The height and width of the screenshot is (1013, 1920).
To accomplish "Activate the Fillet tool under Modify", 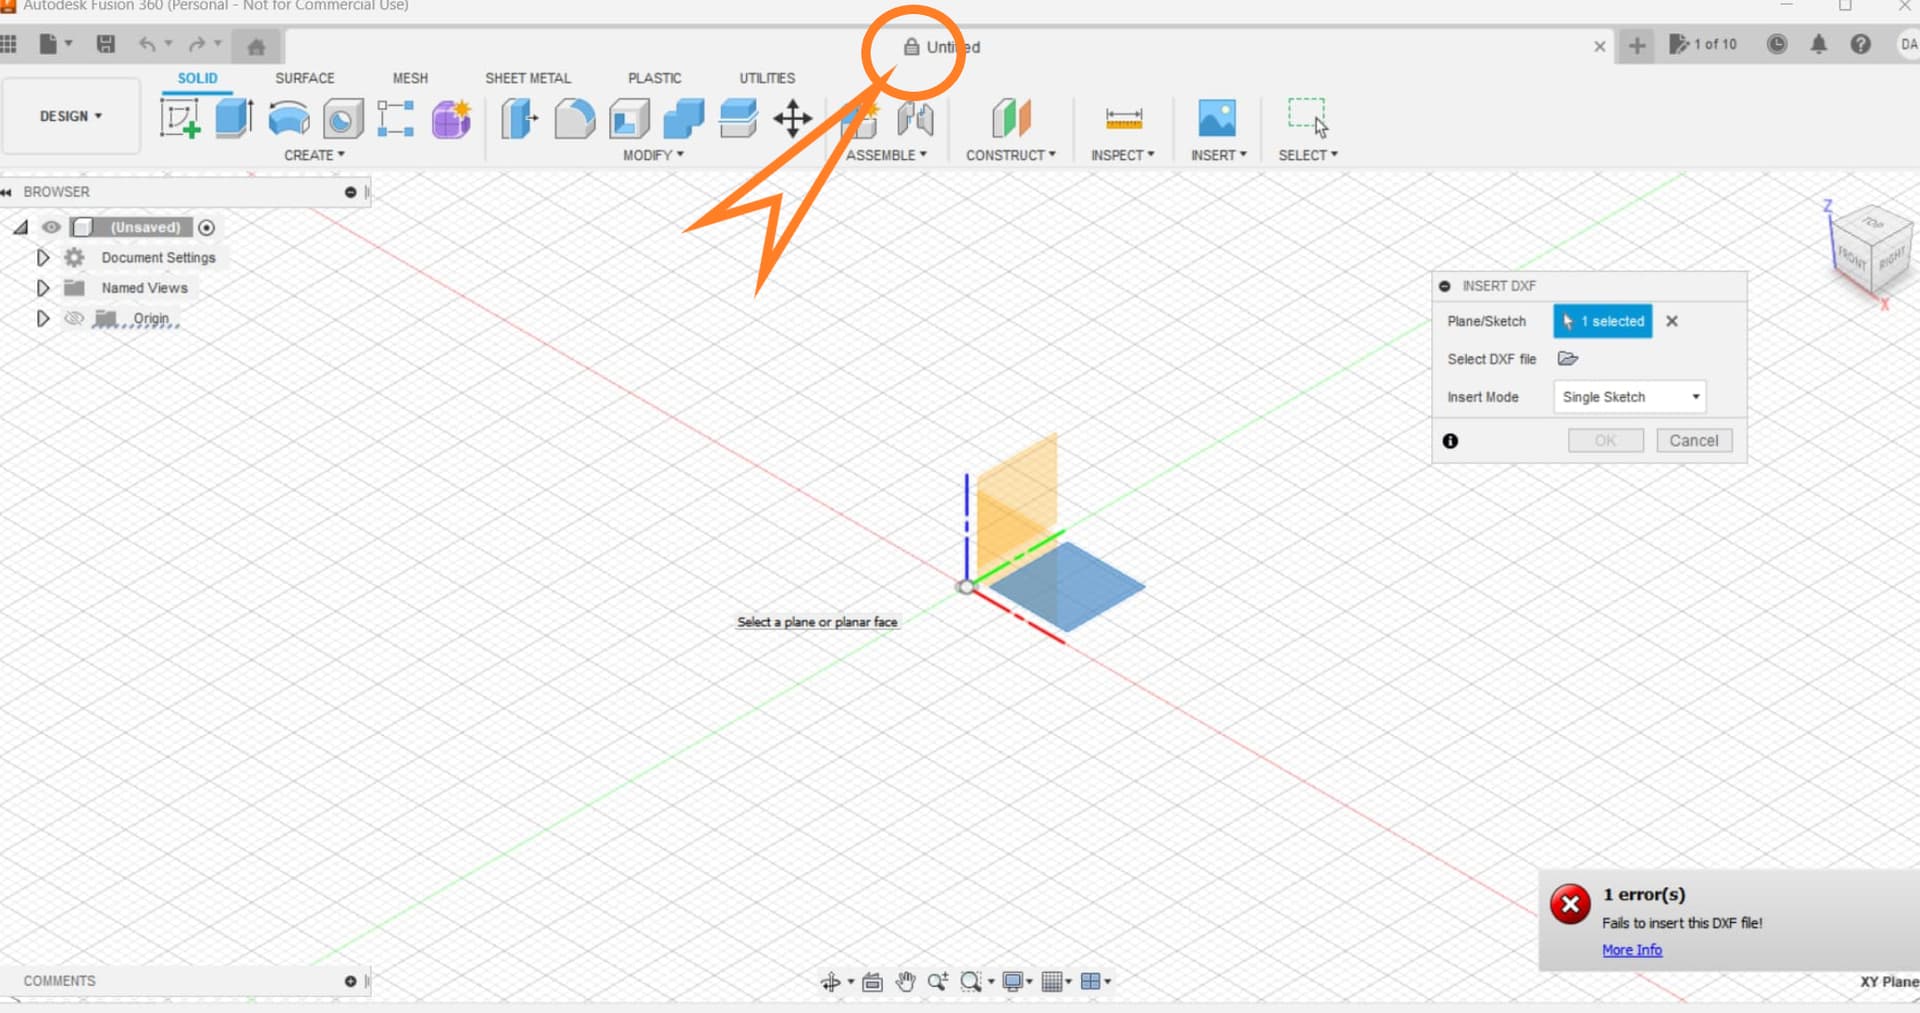I will click(x=573, y=117).
